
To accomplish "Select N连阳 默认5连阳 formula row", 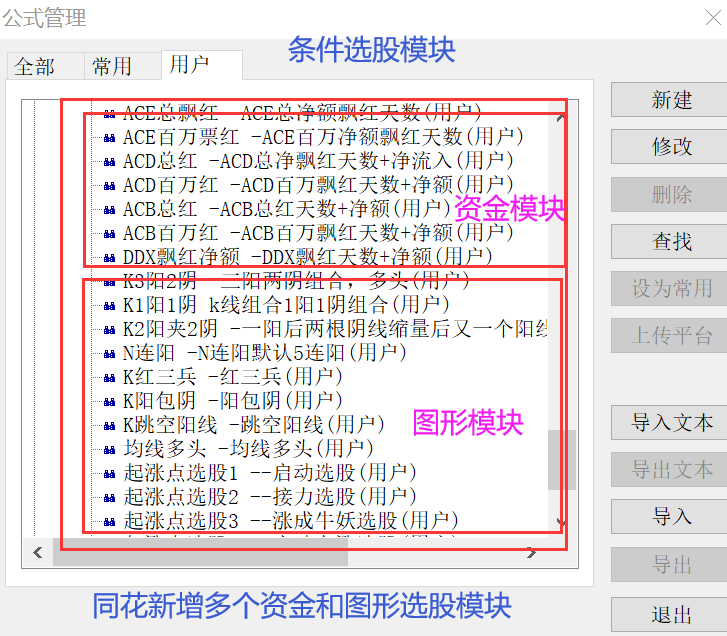I will [265, 354].
